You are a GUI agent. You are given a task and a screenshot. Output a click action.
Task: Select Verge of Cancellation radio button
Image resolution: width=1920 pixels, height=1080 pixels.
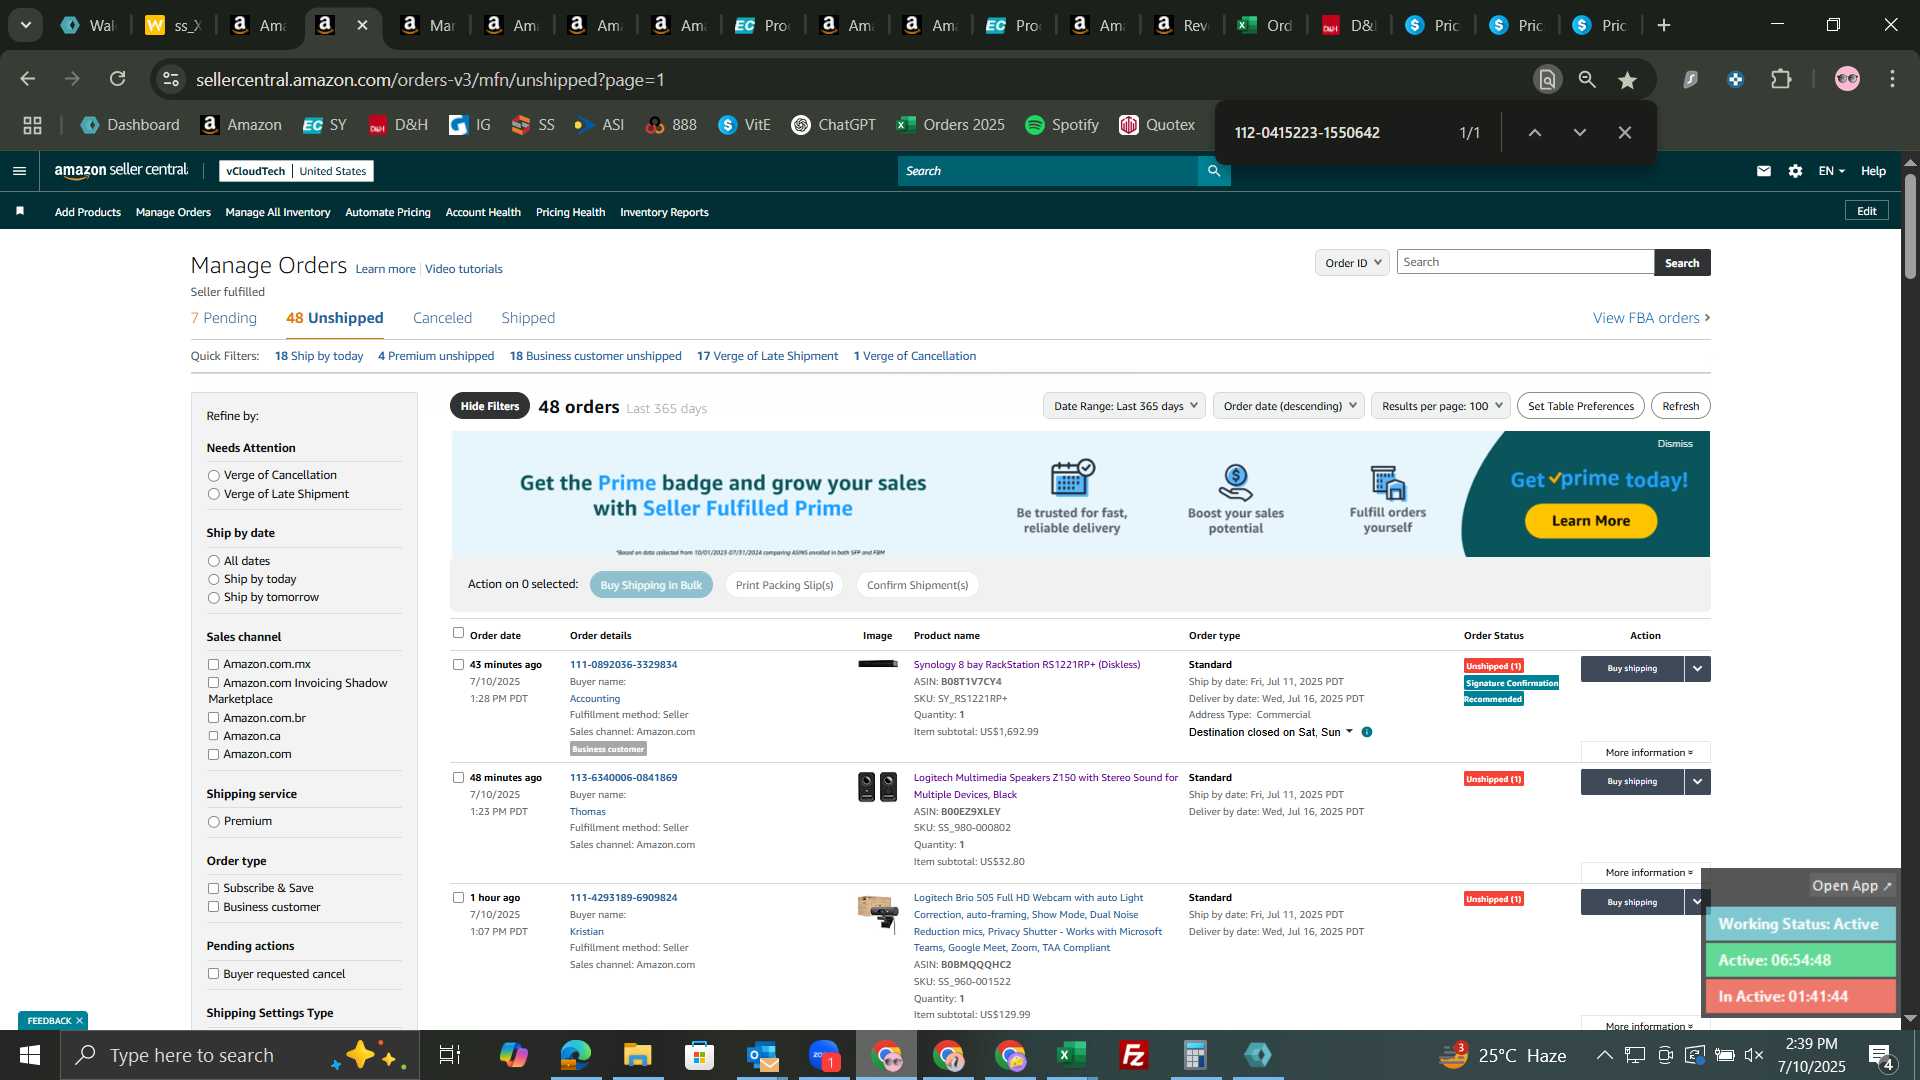click(213, 476)
